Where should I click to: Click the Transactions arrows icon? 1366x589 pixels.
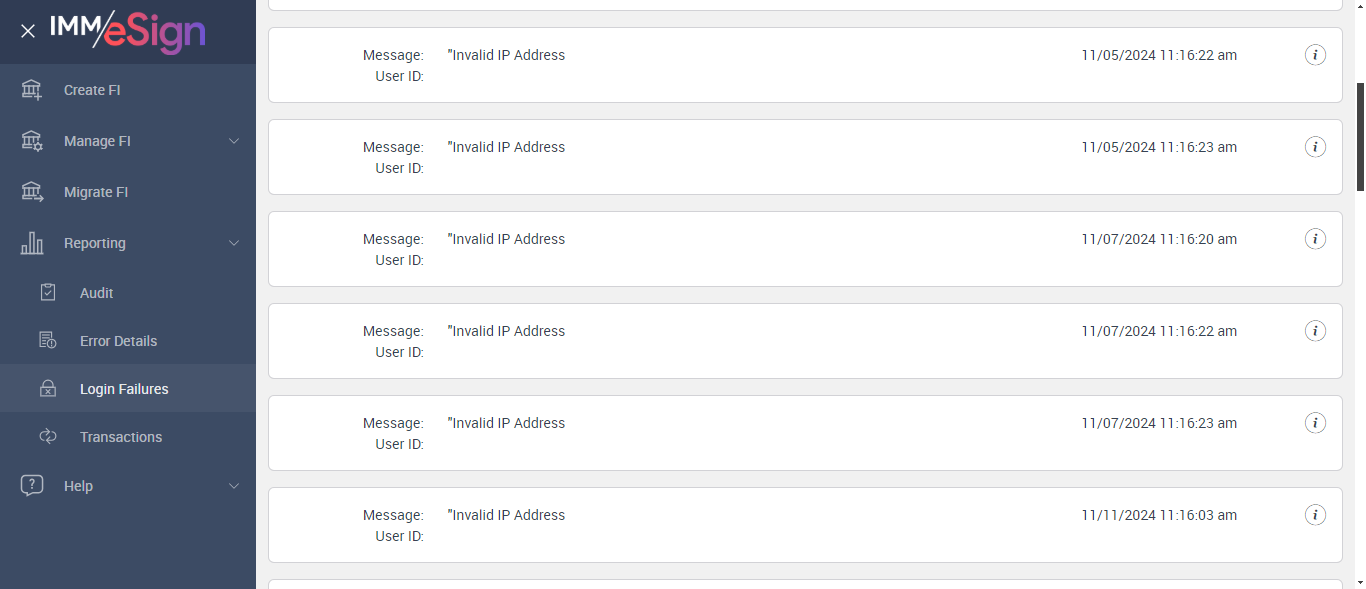coord(48,437)
